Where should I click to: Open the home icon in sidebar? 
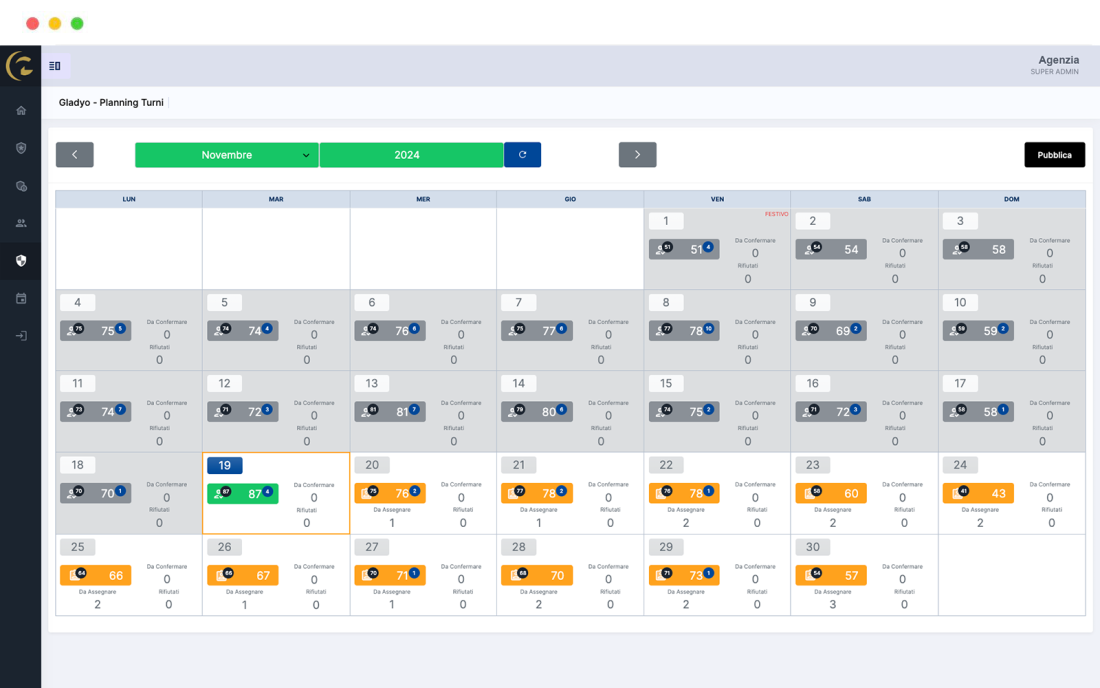[21, 111]
